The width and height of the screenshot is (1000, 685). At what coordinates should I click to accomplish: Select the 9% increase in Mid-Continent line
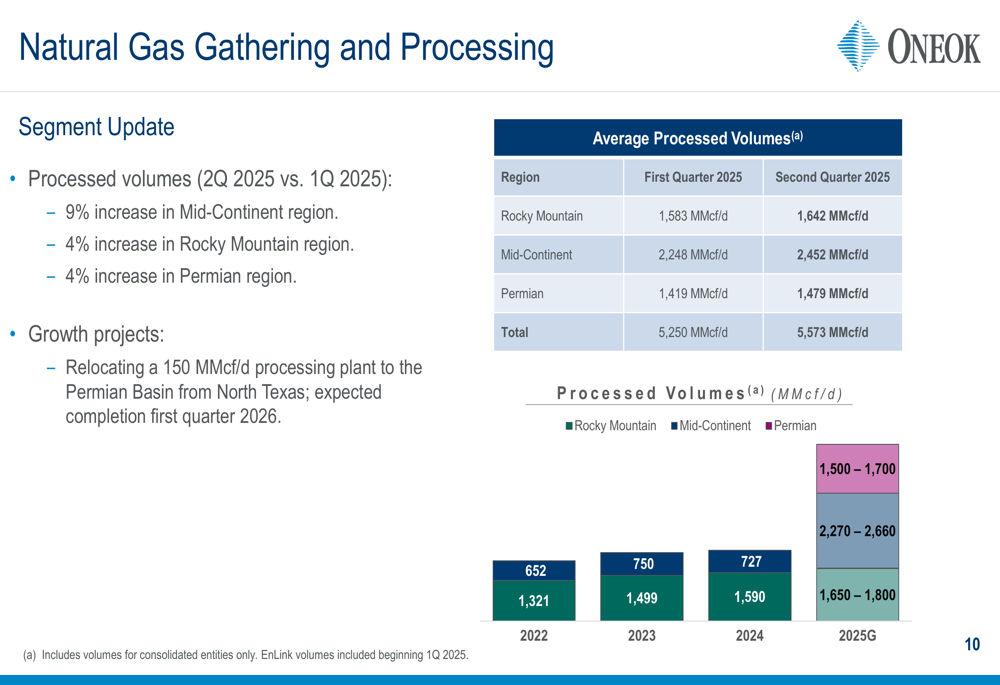pos(202,212)
